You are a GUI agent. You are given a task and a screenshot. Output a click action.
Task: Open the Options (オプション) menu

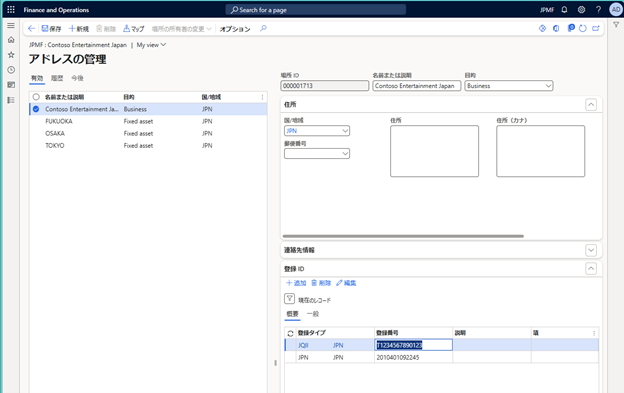(235, 29)
